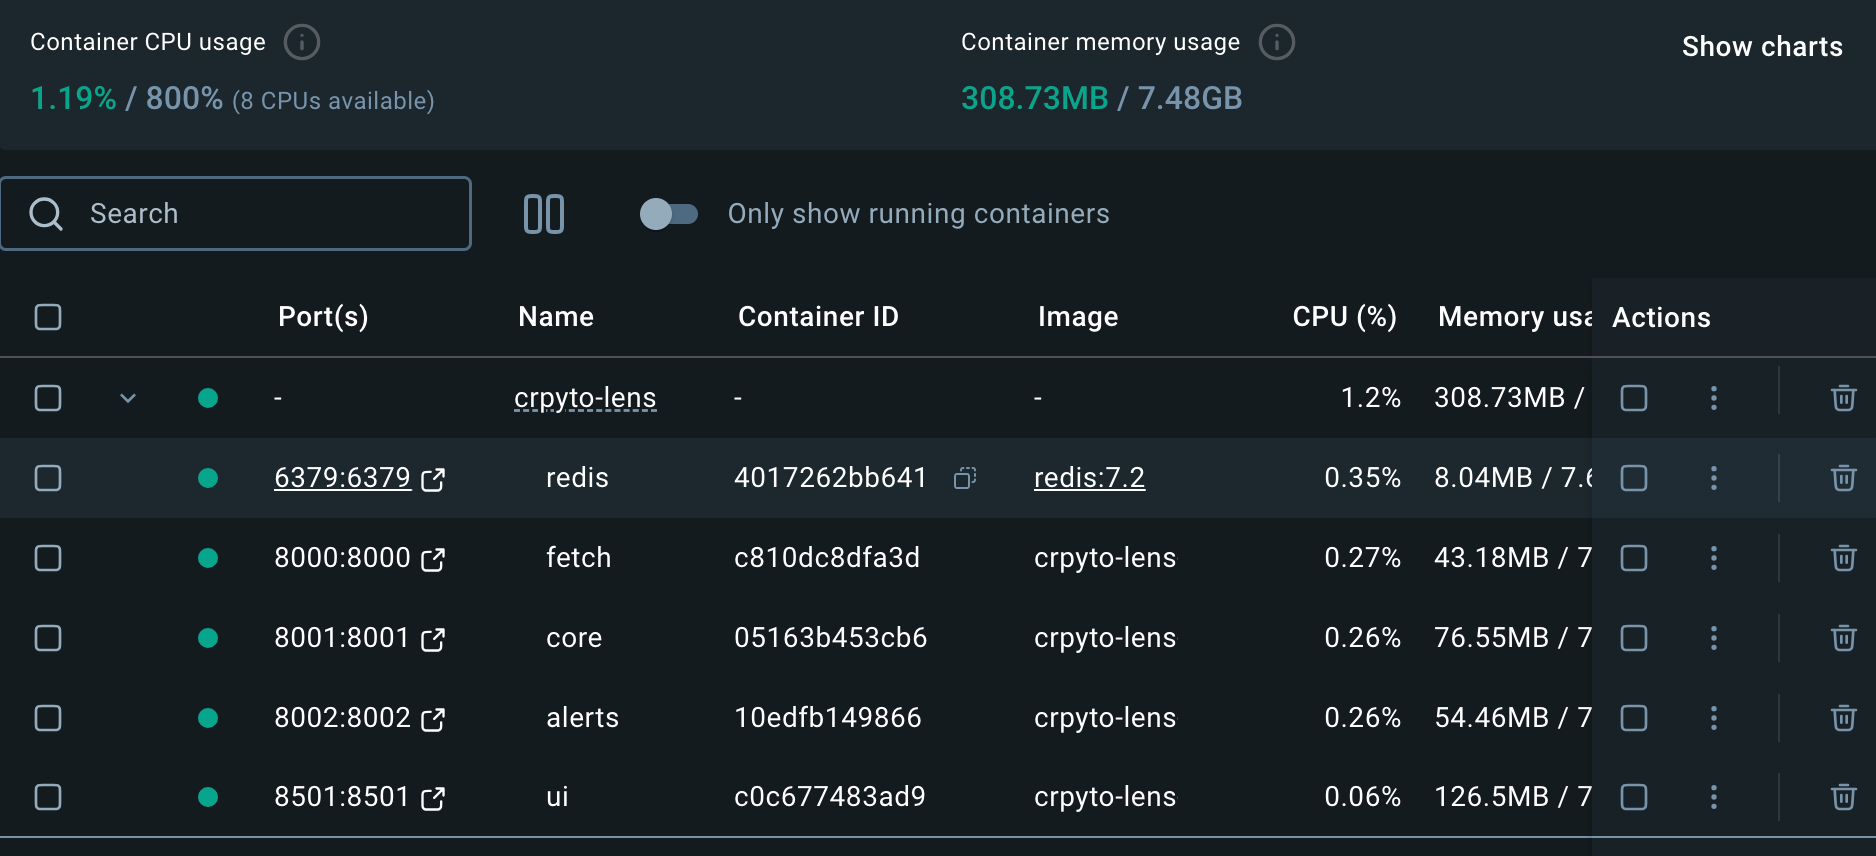
Task: Click the green status dot for redis
Action: pos(208,478)
